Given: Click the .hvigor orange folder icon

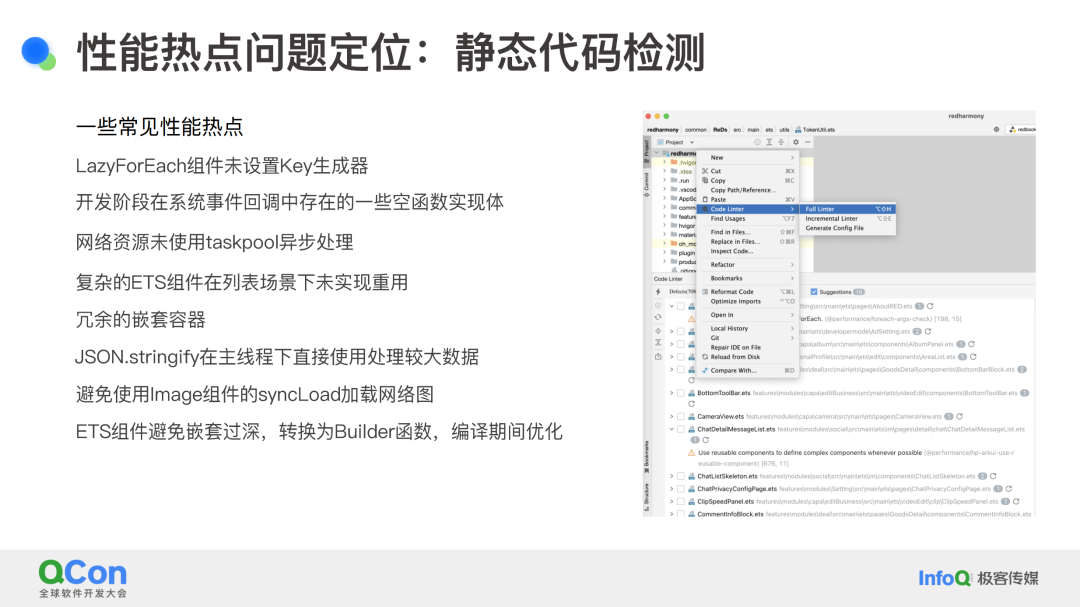Looking at the screenshot, I should (674, 162).
